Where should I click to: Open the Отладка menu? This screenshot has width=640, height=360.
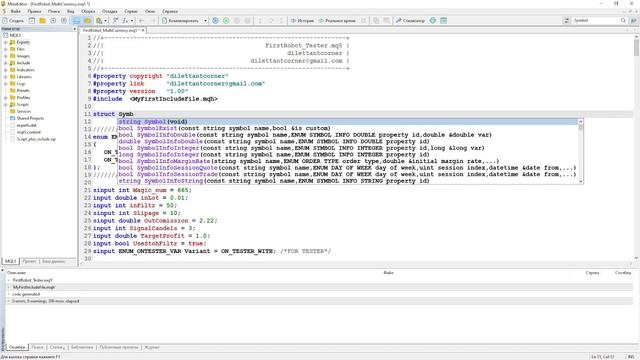pos(109,11)
